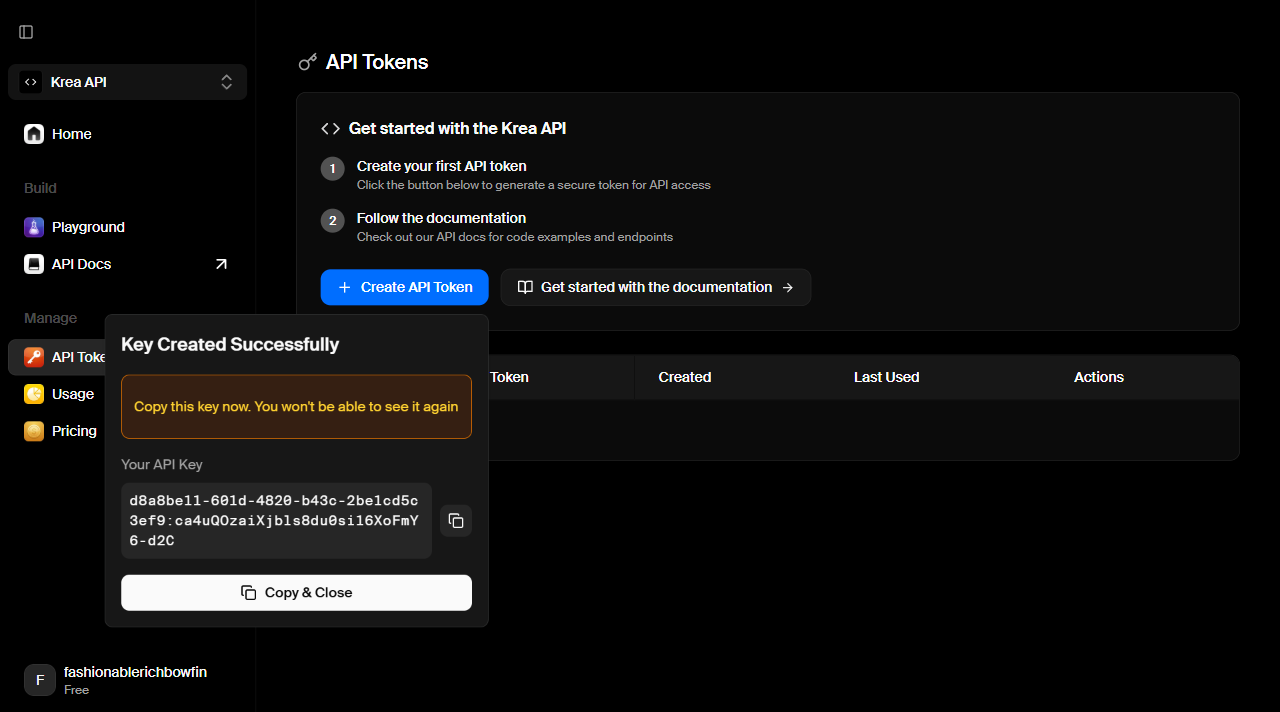
Task: Go to Home in the sidebar
Action: (127, 134)
